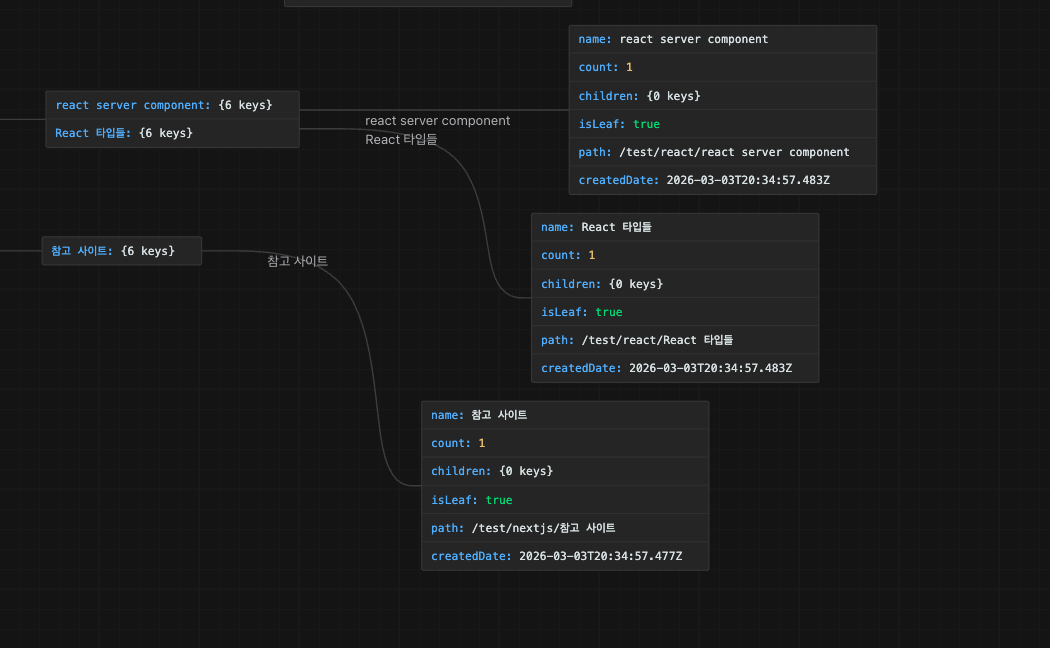The image size is (1050, 648).
Task: Select the 'name: react server component' row
Action: pos(722,40)
